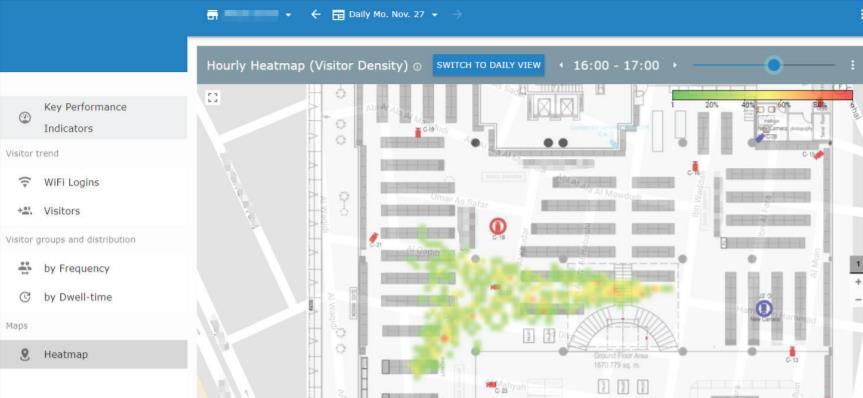Step to previous hour before 16:00 - 17:00

(x=561, y=66)
